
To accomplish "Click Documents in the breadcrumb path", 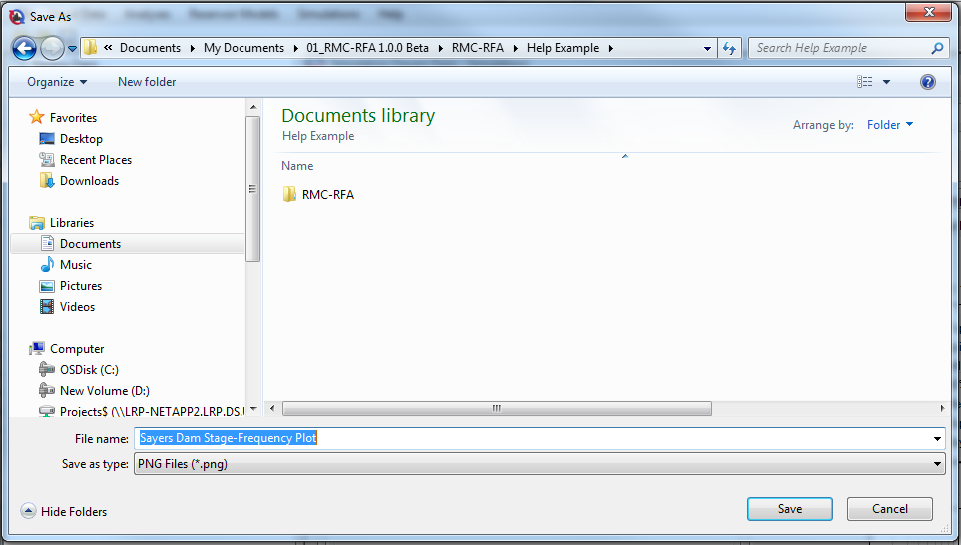I will pos(150,48).
